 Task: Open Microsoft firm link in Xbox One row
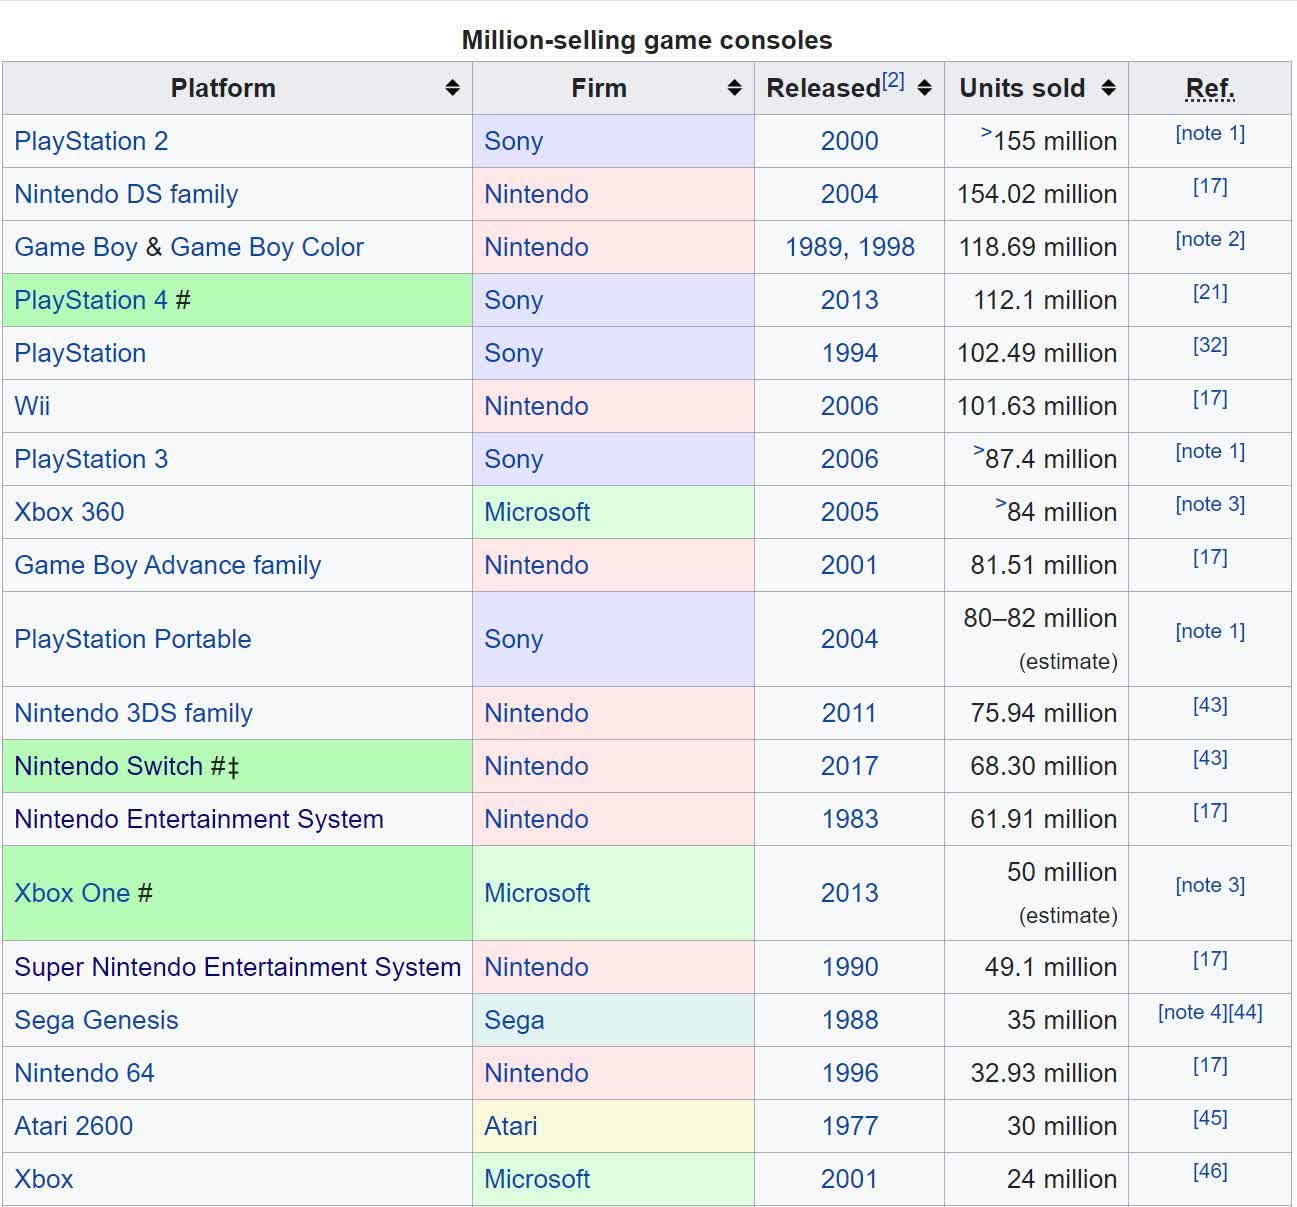(537, 893)
